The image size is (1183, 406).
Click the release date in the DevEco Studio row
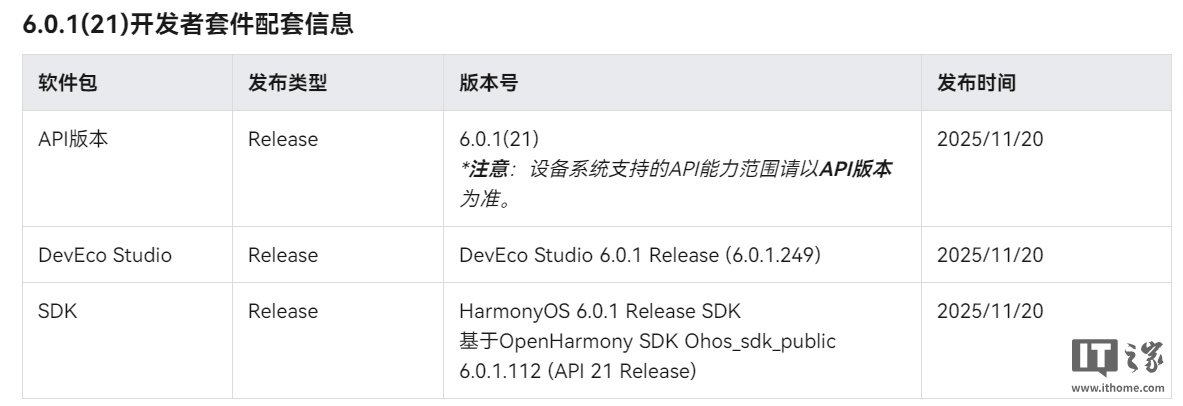click(x=990, y=255)
